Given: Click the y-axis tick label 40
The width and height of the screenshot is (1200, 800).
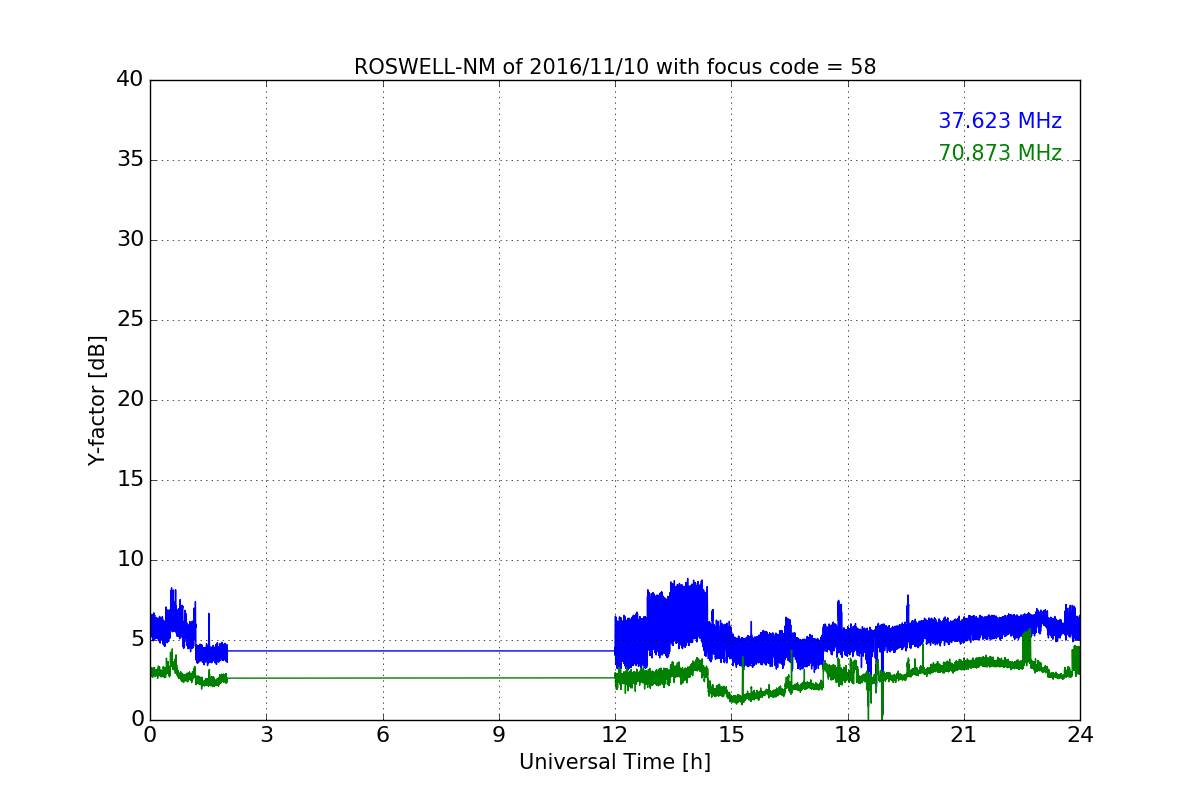Looking at the screenshot, I should click(x=130, y=80).
